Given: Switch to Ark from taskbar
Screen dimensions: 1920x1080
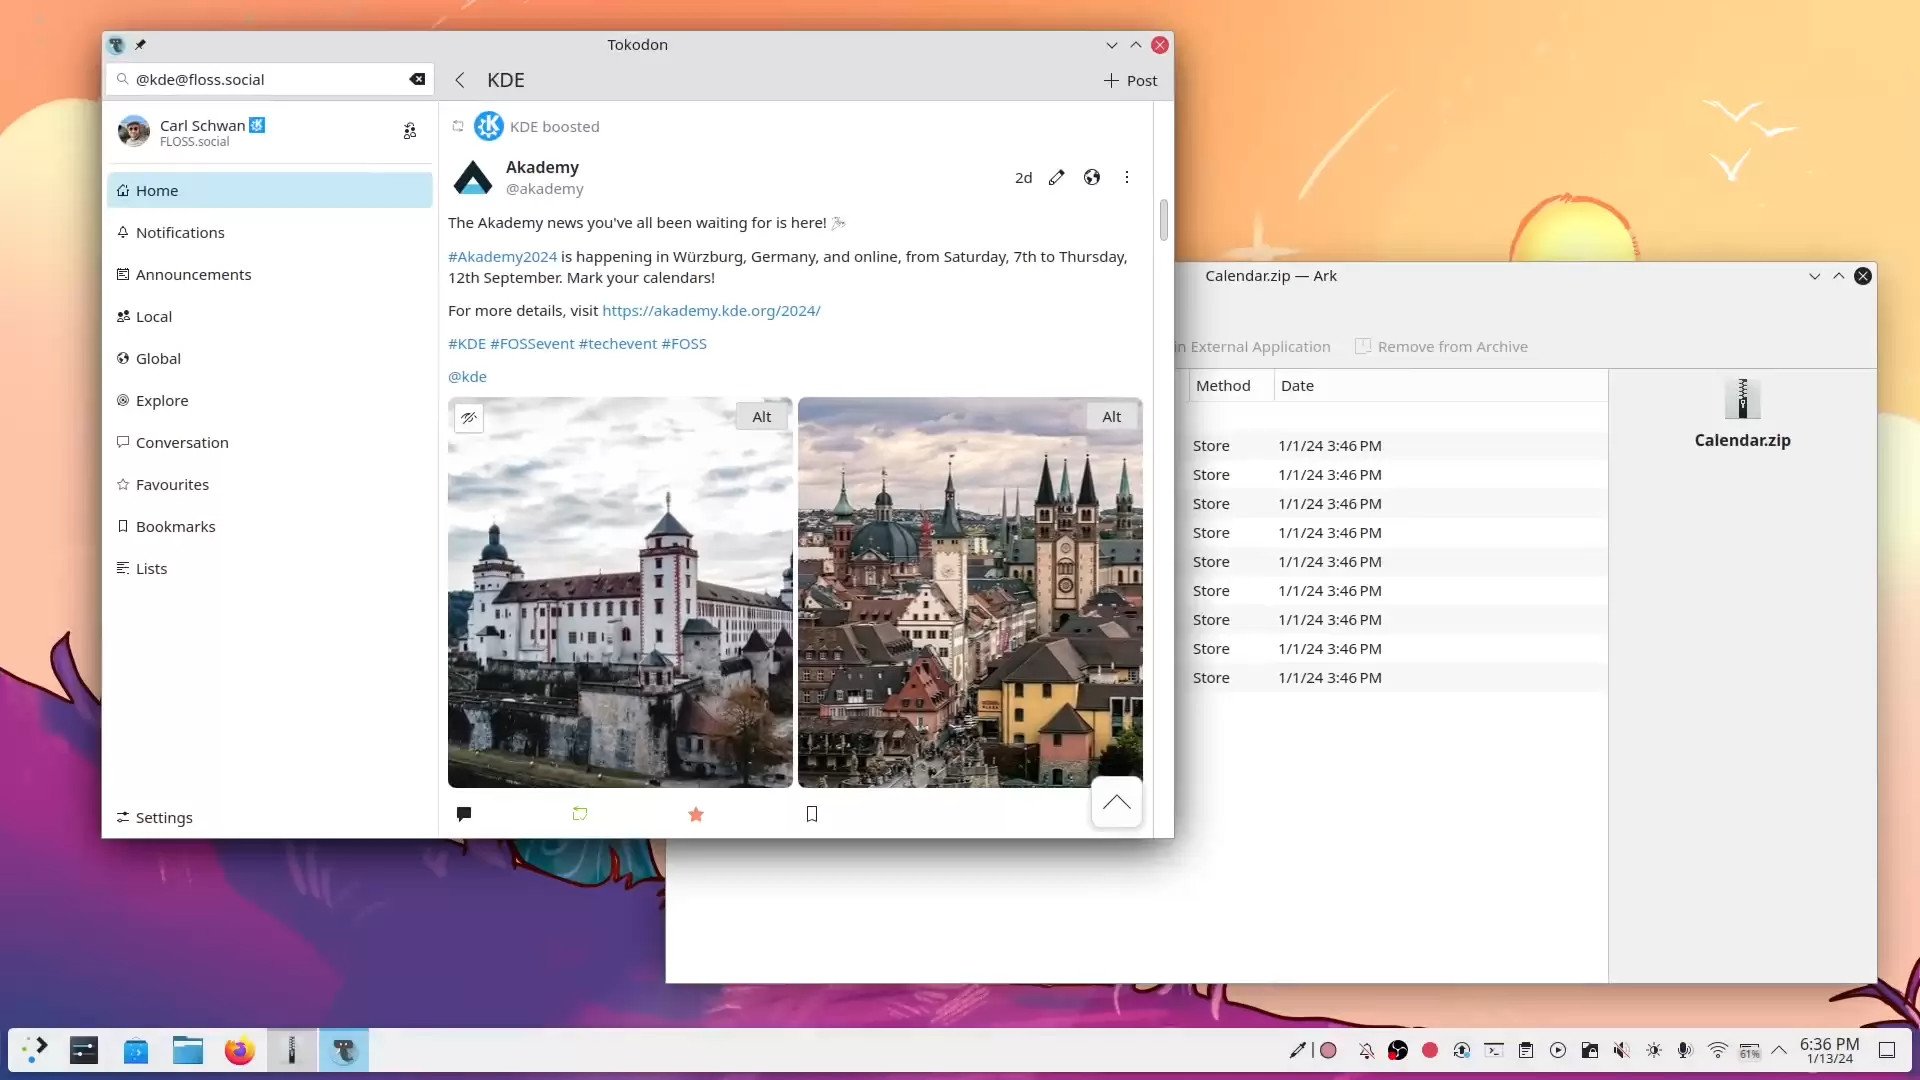Looking at the screenshot, I should (292, 1050).
